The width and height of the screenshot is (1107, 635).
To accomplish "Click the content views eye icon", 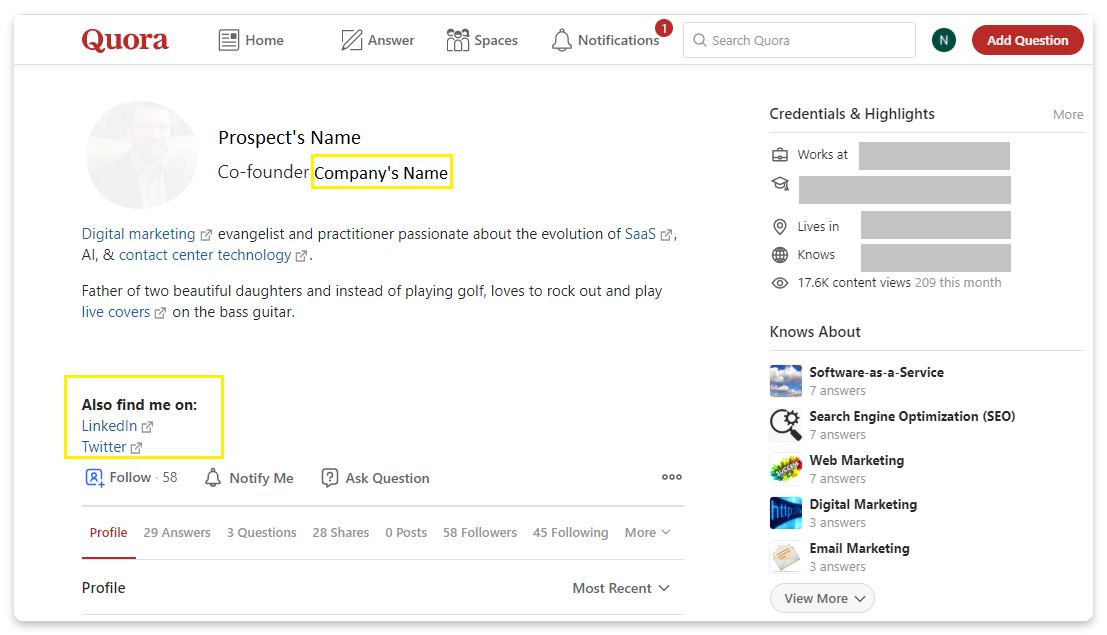I will (779, 283).
